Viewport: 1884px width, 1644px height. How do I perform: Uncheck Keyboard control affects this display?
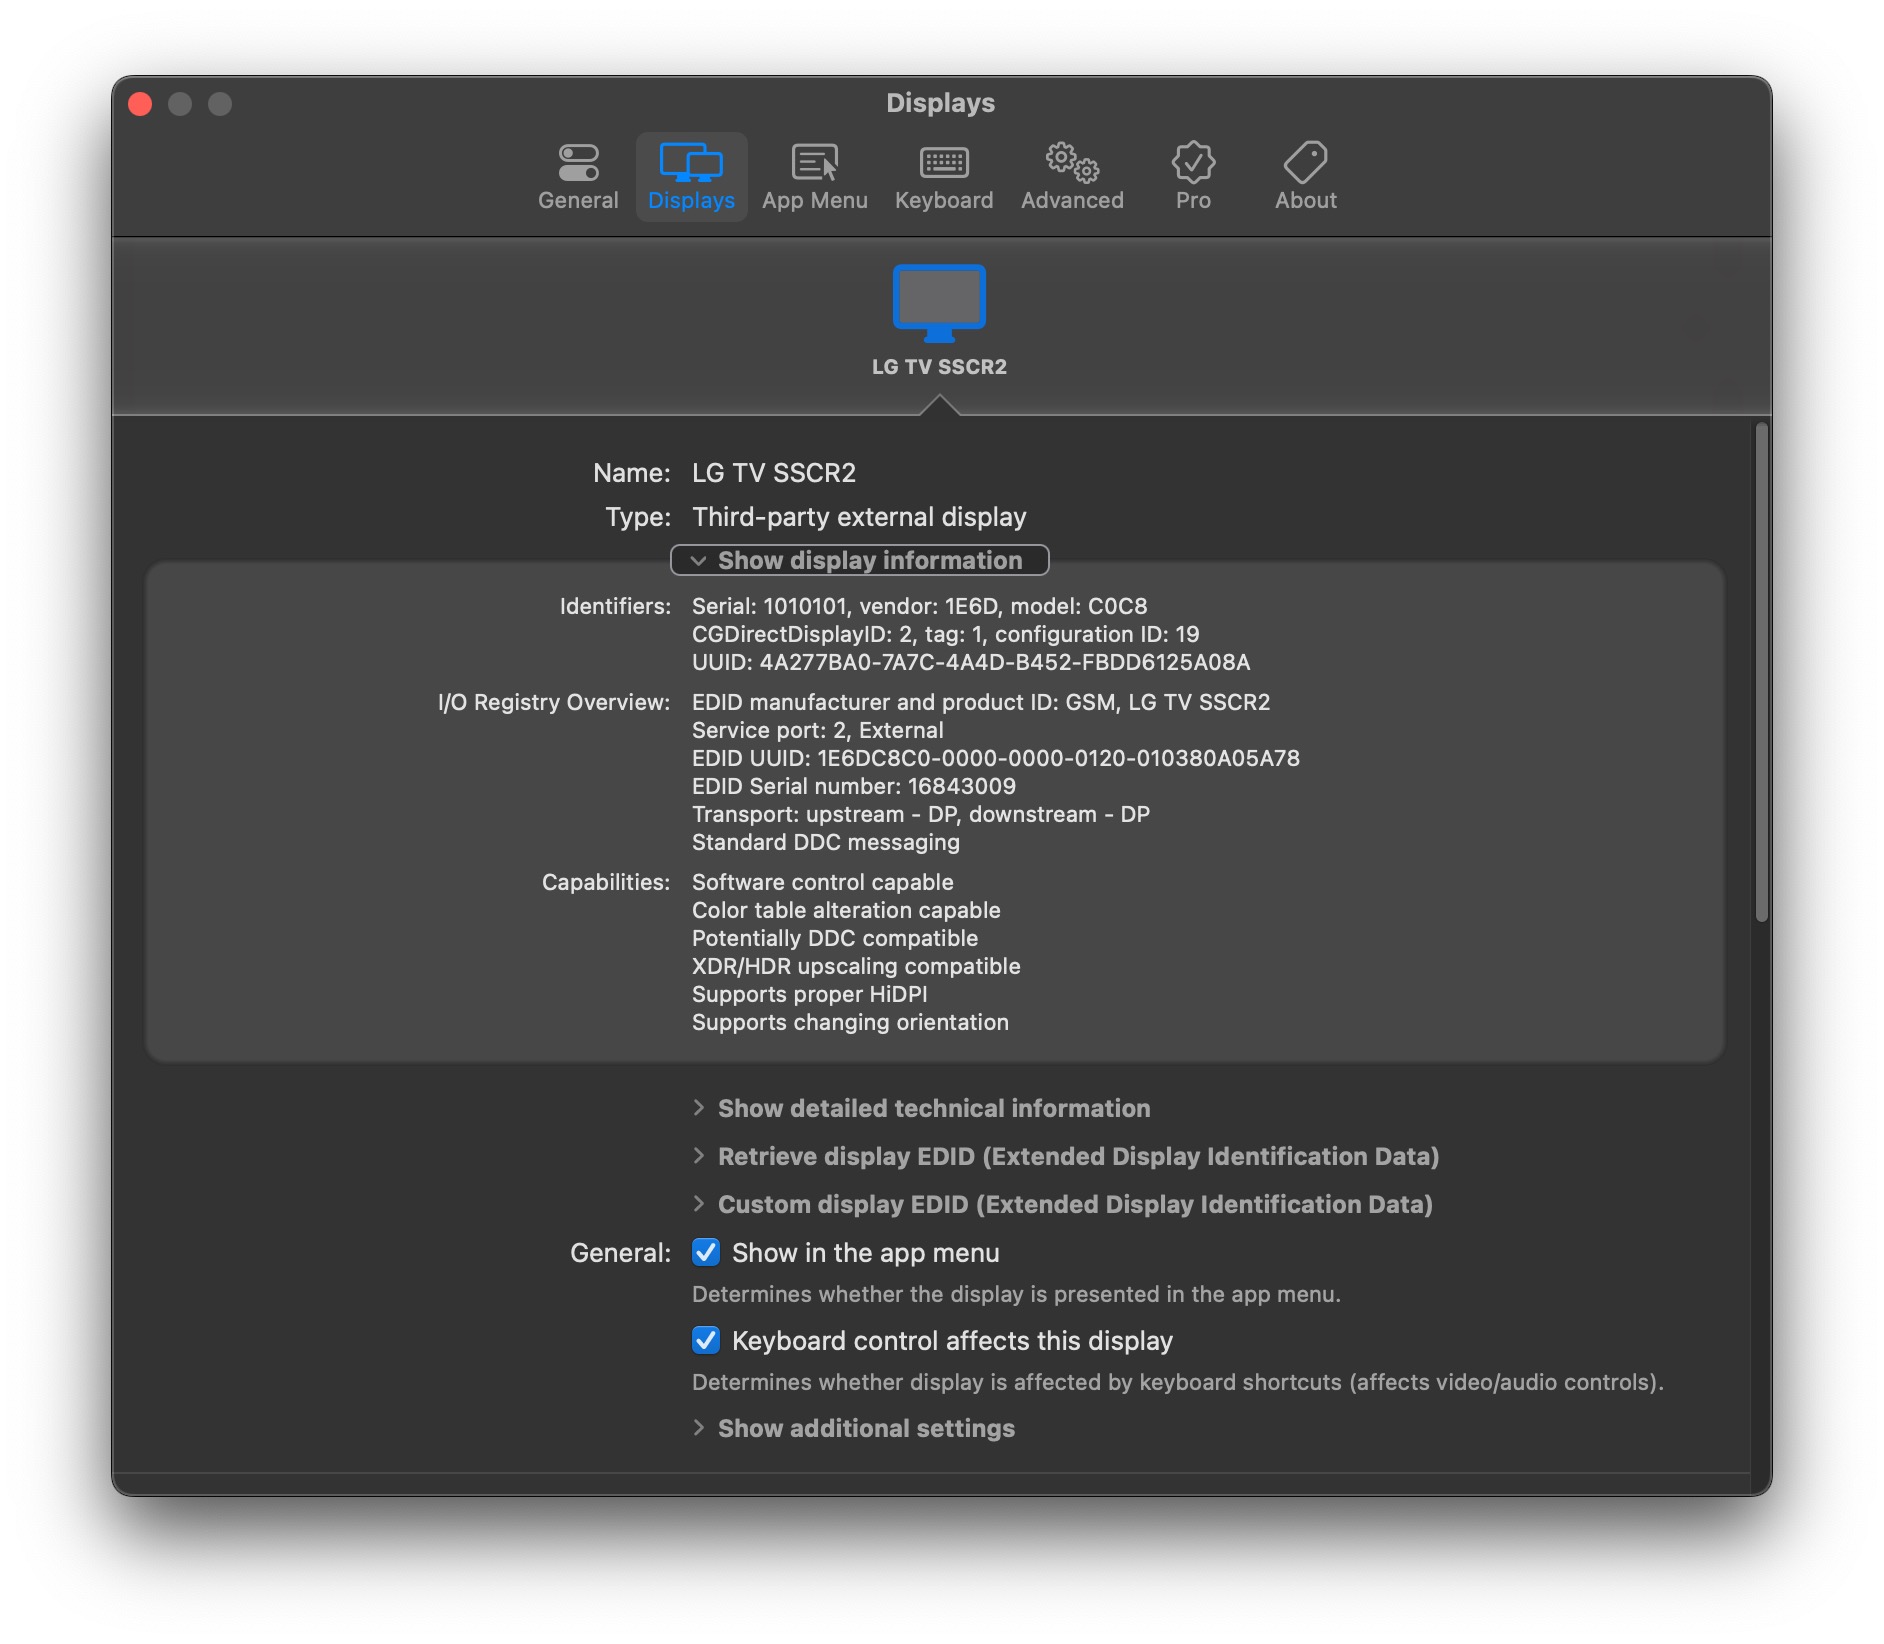706,1340
